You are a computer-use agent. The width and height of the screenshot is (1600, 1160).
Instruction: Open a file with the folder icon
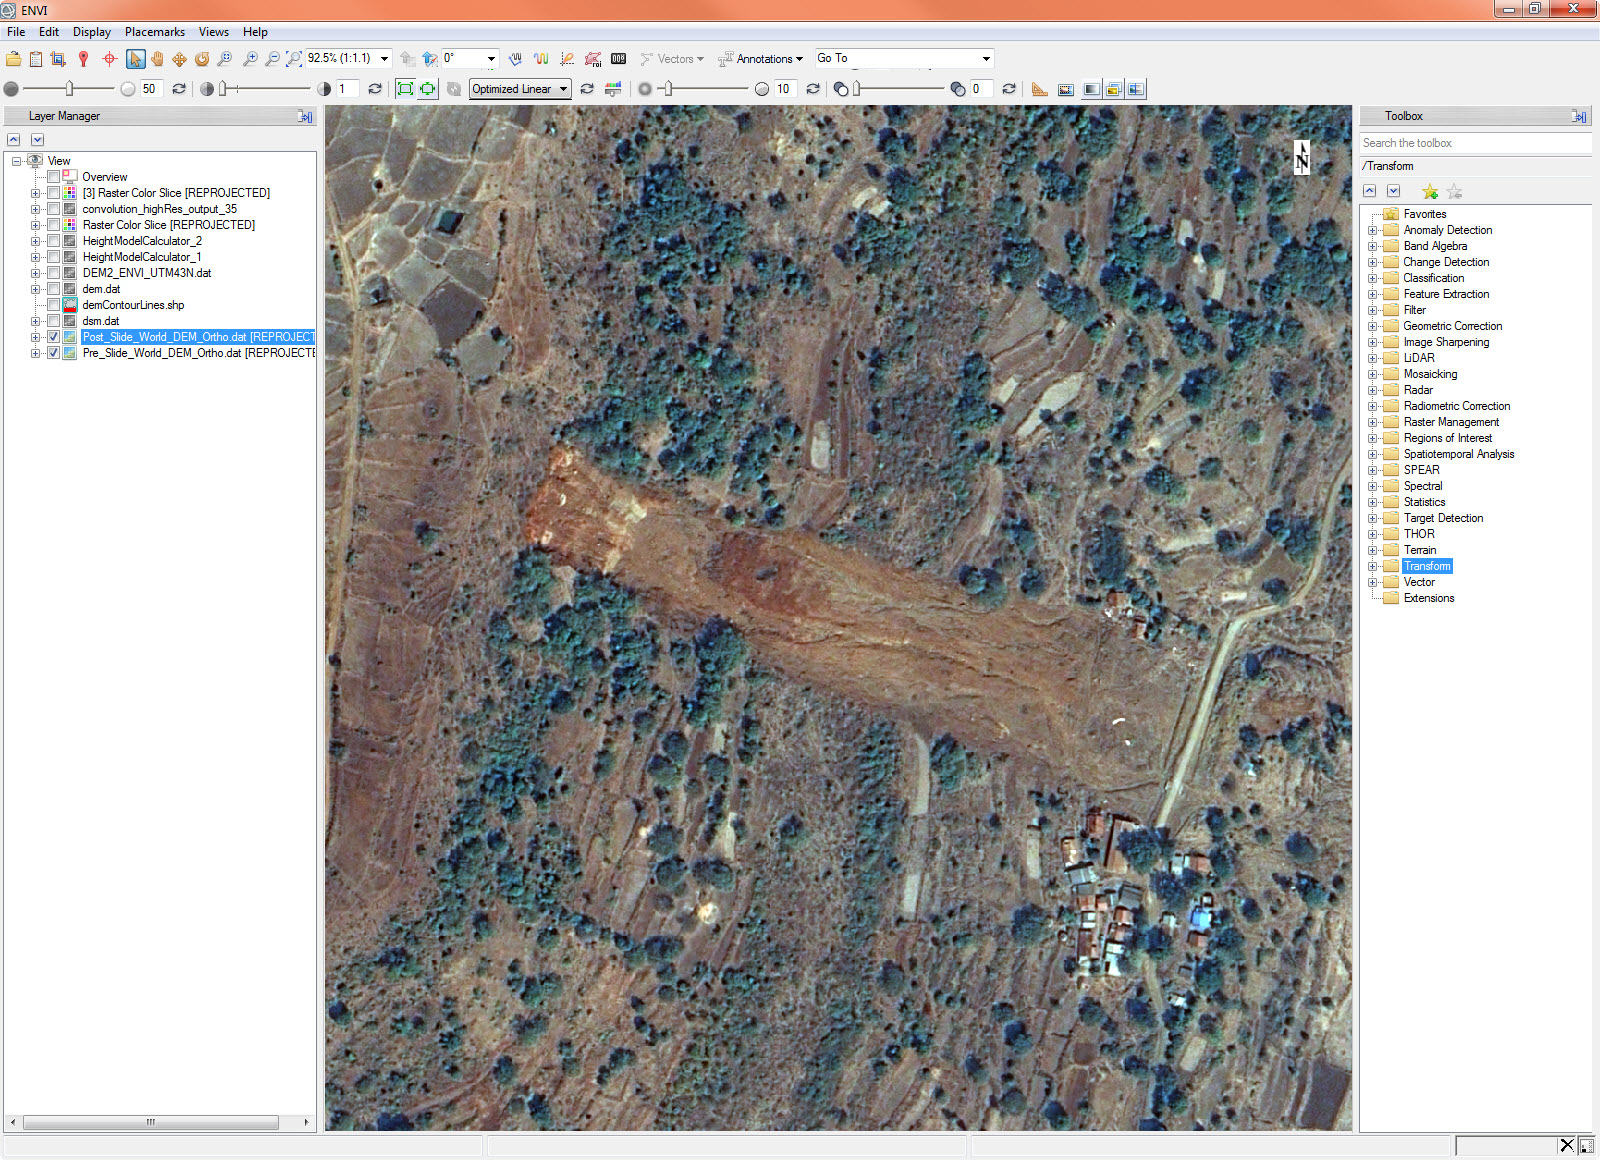14,59
